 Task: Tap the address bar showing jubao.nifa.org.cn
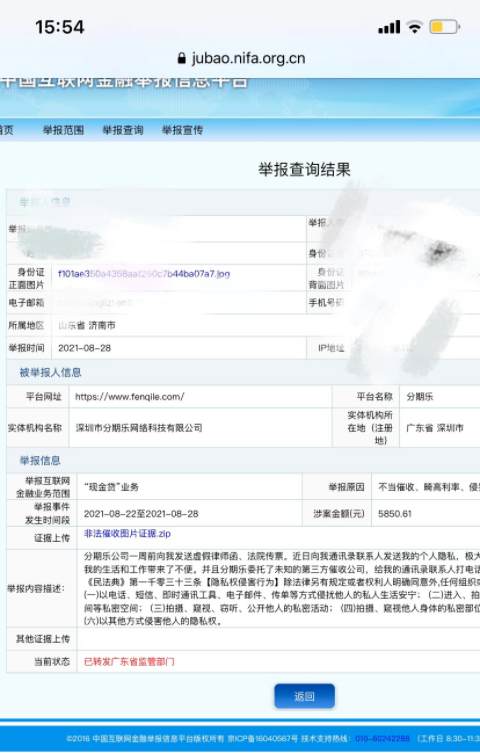(x=241, y=59)
